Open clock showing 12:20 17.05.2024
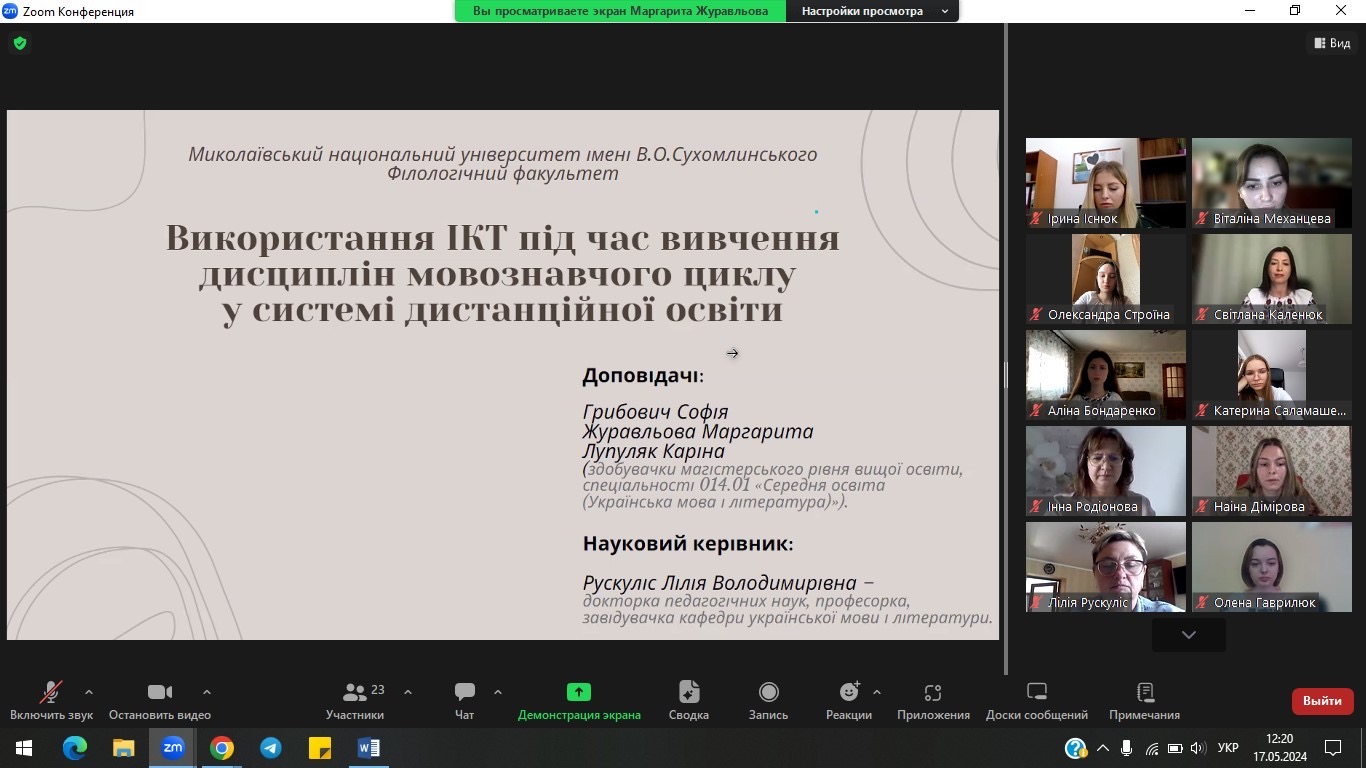The height and width of the screenshot is (768, 1366). coord(1279,748)
